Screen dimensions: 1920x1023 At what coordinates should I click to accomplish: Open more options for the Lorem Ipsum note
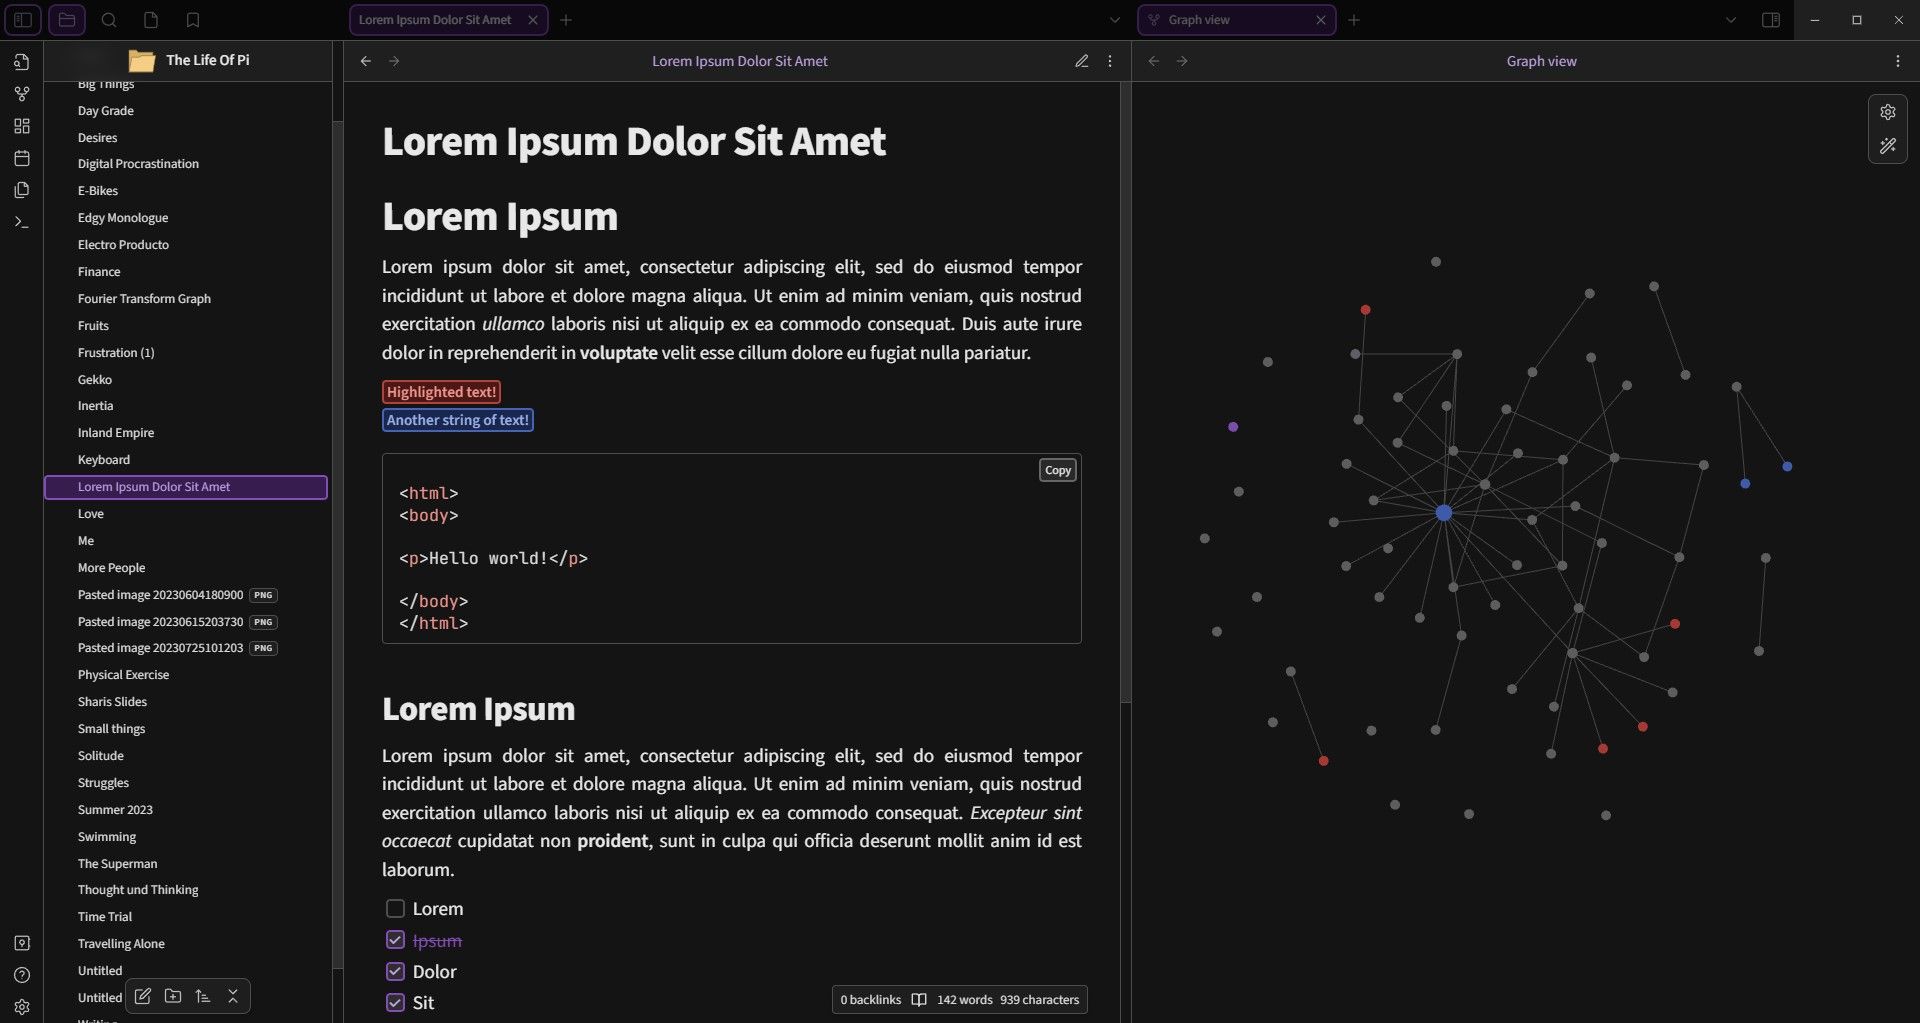point(1109,61)
